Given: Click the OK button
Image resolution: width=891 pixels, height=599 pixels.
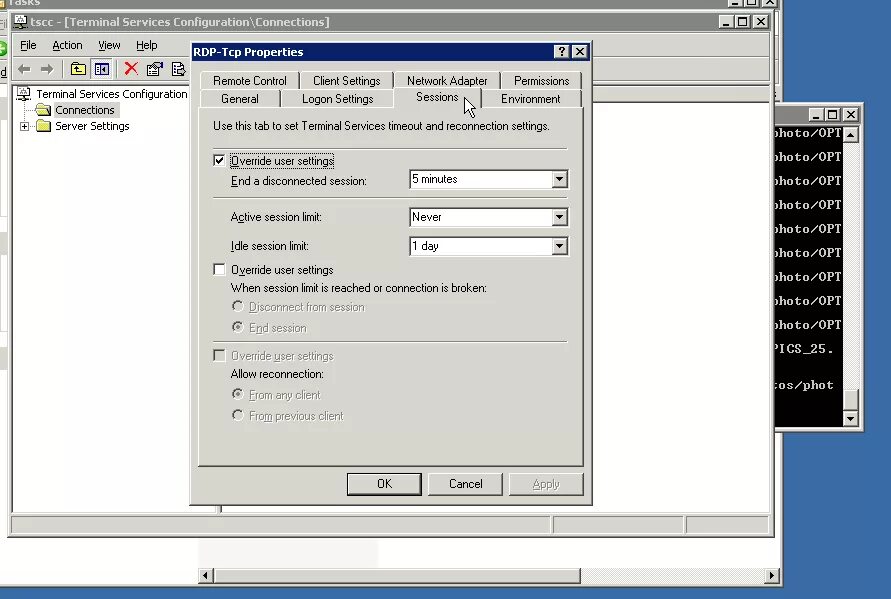Looking at the screenshot, I should pos(384,484).
